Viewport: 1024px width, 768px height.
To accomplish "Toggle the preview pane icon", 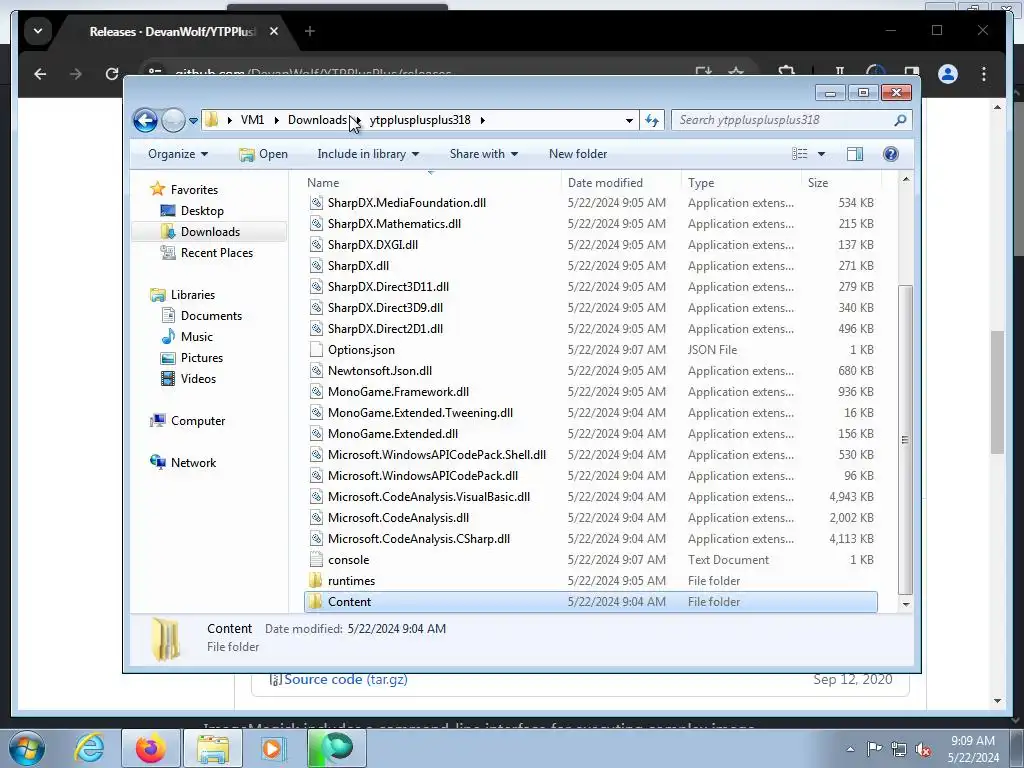I will tap(854, 154).
